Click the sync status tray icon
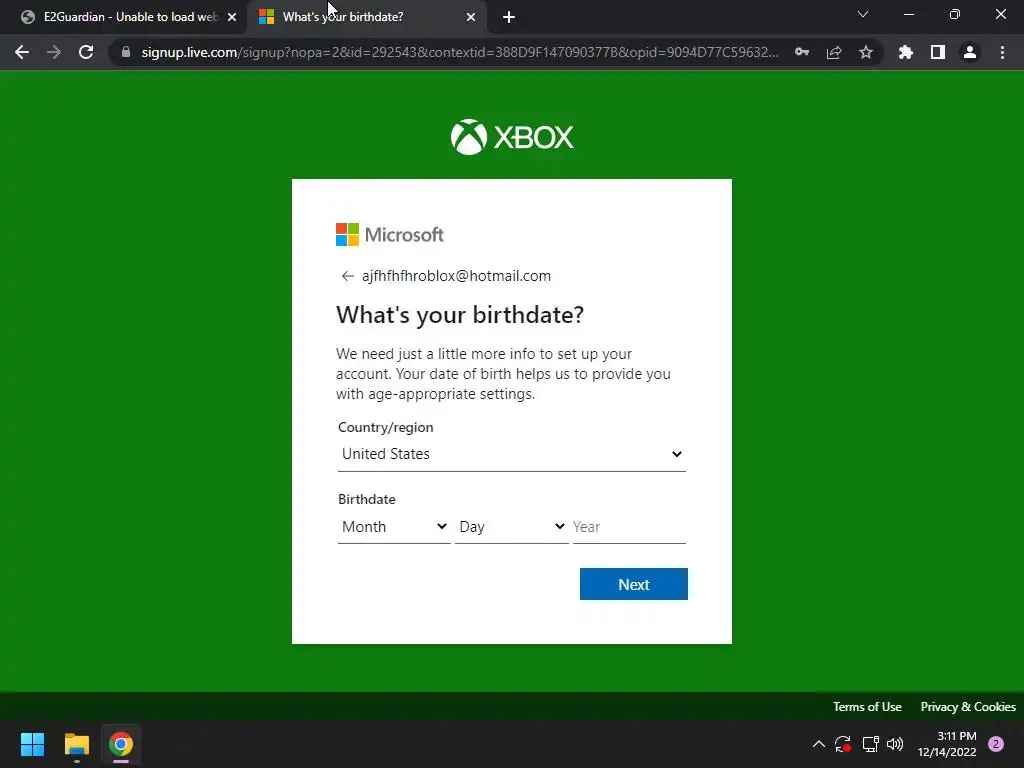The width and height of the screenshot is (1024, 768). pos(842,744)
